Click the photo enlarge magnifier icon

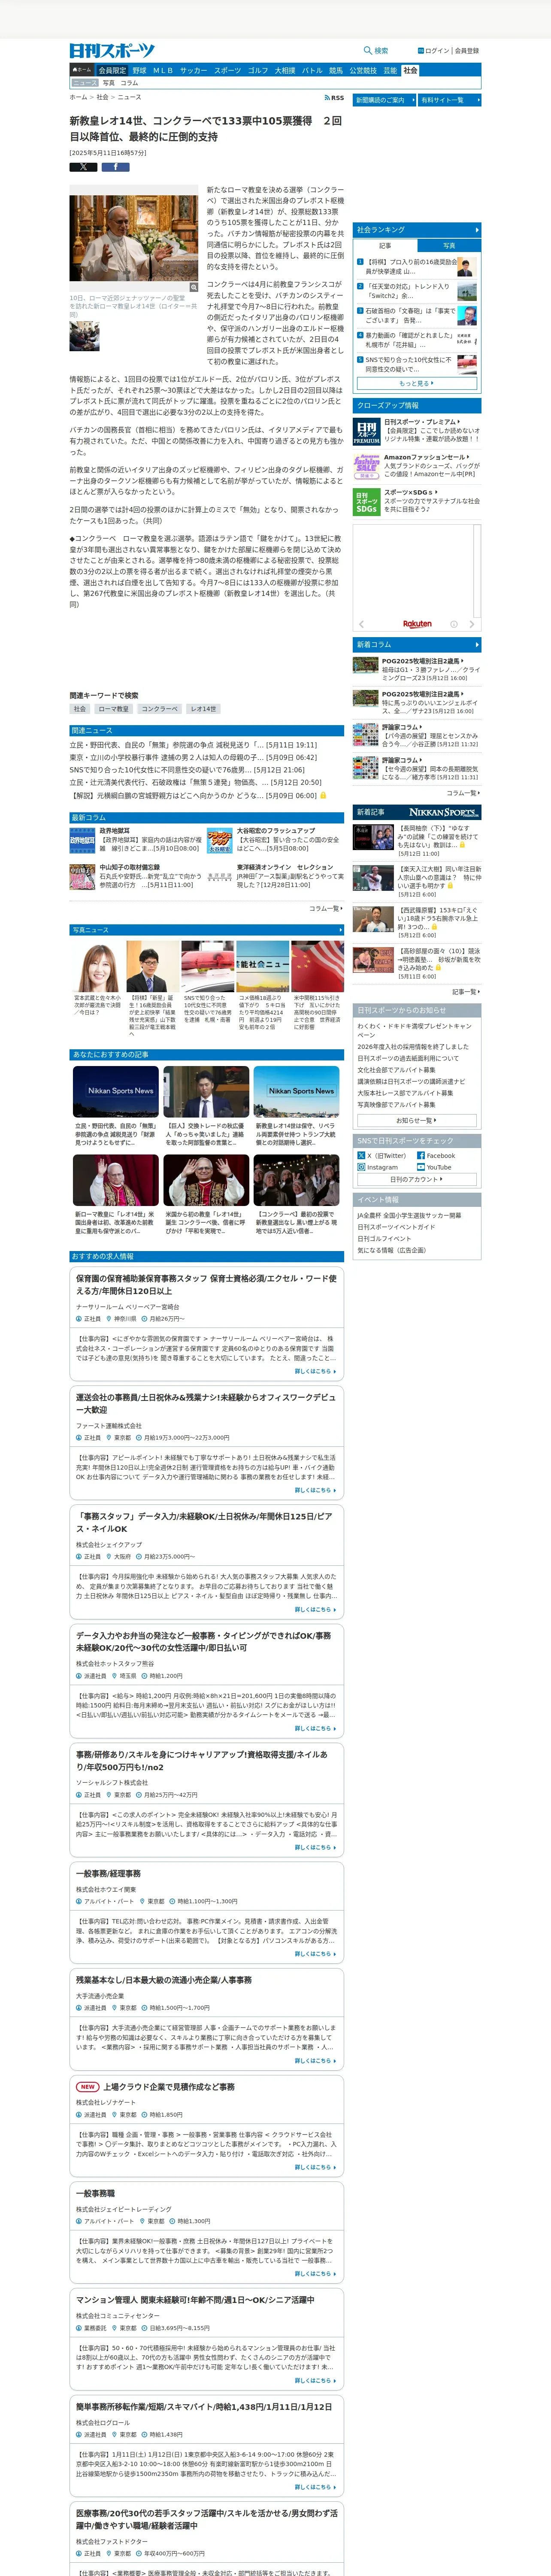click(x=194, y=287)
